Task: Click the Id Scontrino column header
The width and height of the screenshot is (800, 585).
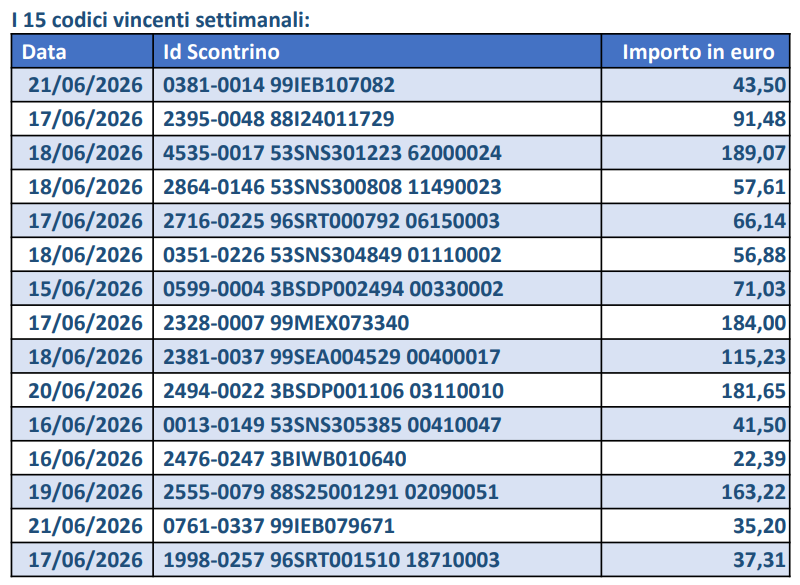Action: (377, 52)
